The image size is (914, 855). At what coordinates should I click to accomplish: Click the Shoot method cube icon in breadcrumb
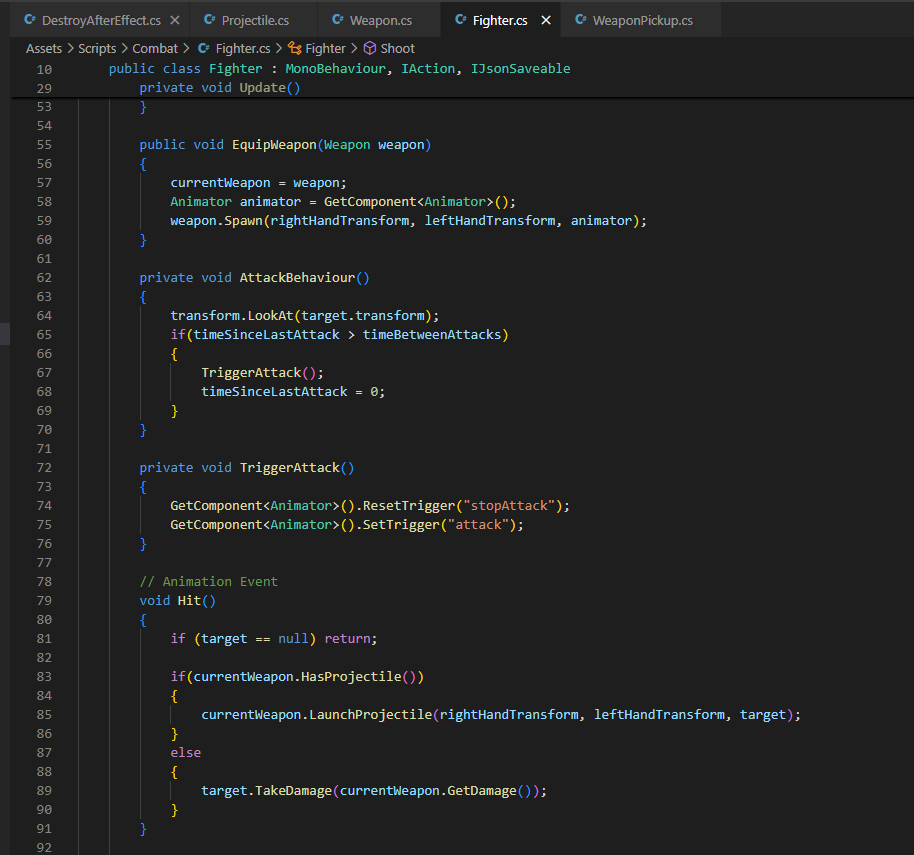tap(369, 48)
